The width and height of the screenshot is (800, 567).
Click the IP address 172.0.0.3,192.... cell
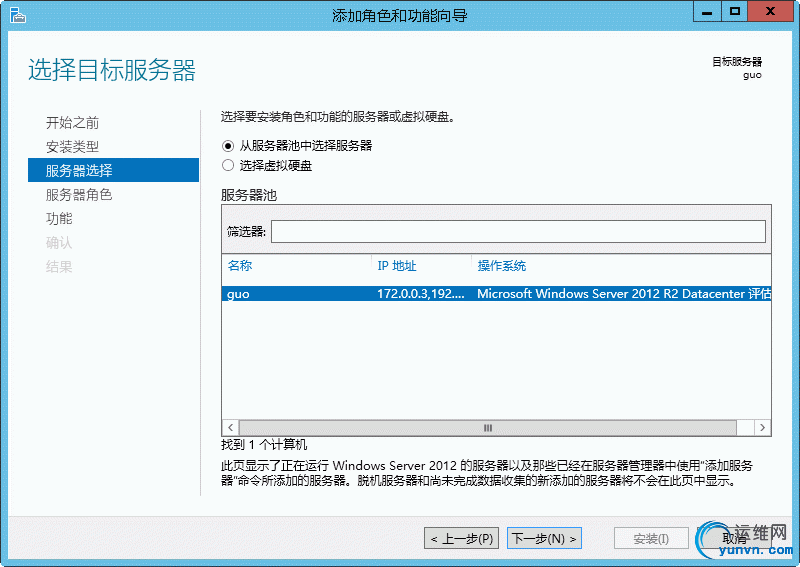coord(421,293)
